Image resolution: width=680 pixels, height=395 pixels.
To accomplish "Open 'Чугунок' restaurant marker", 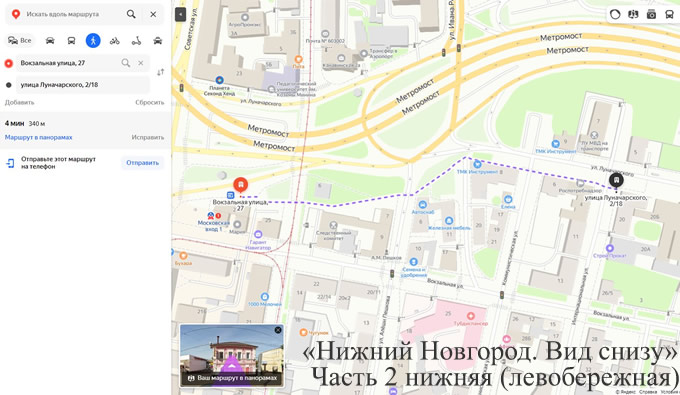I will point(304,333).
